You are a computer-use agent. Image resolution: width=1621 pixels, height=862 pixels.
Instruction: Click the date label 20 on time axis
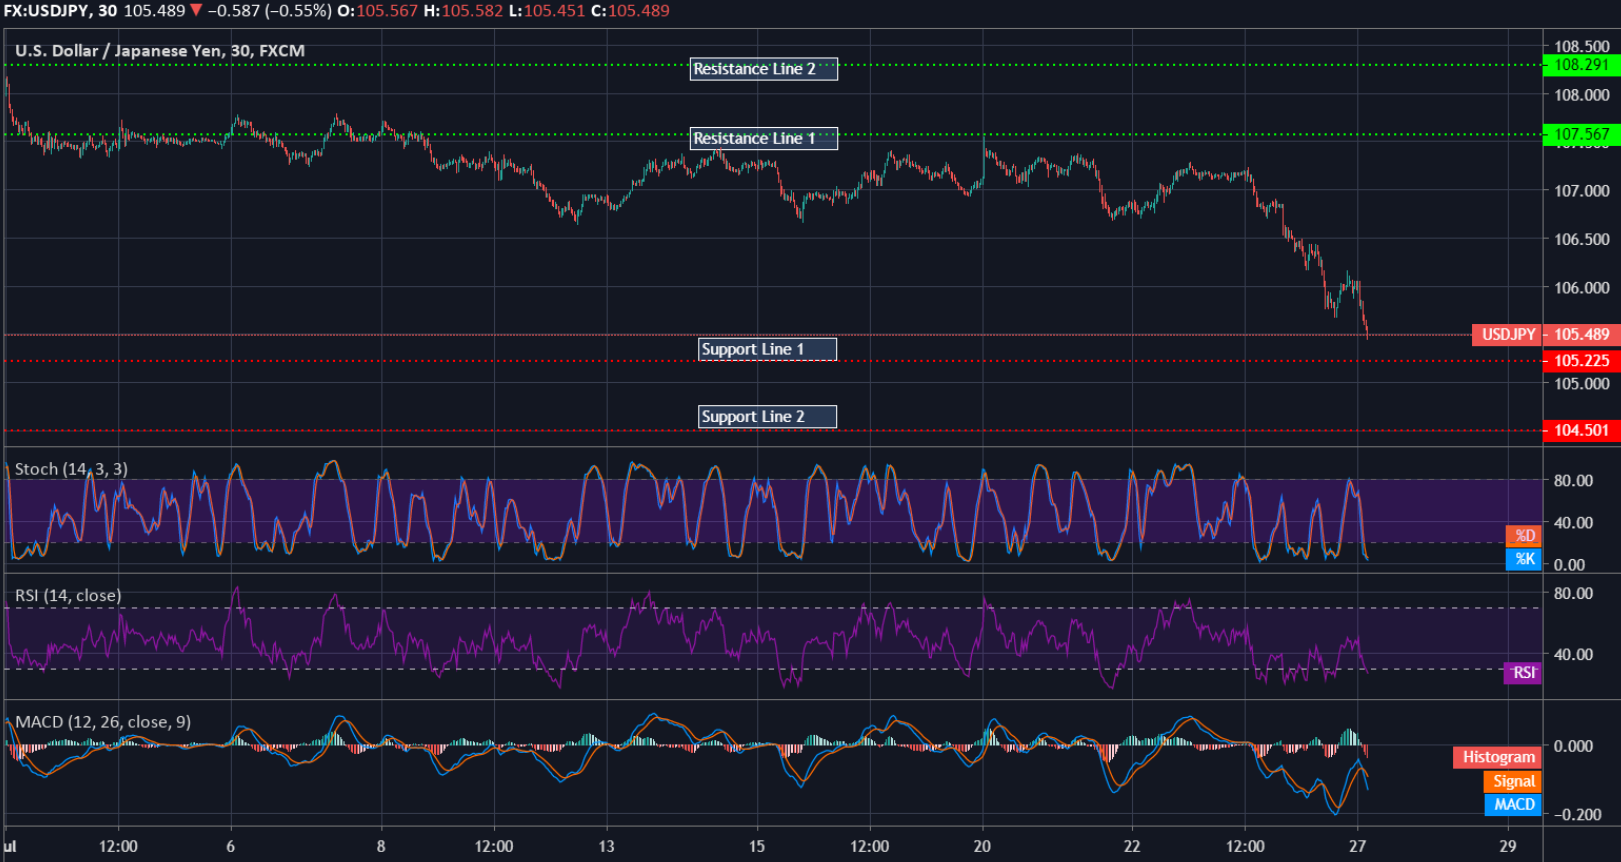982,846
